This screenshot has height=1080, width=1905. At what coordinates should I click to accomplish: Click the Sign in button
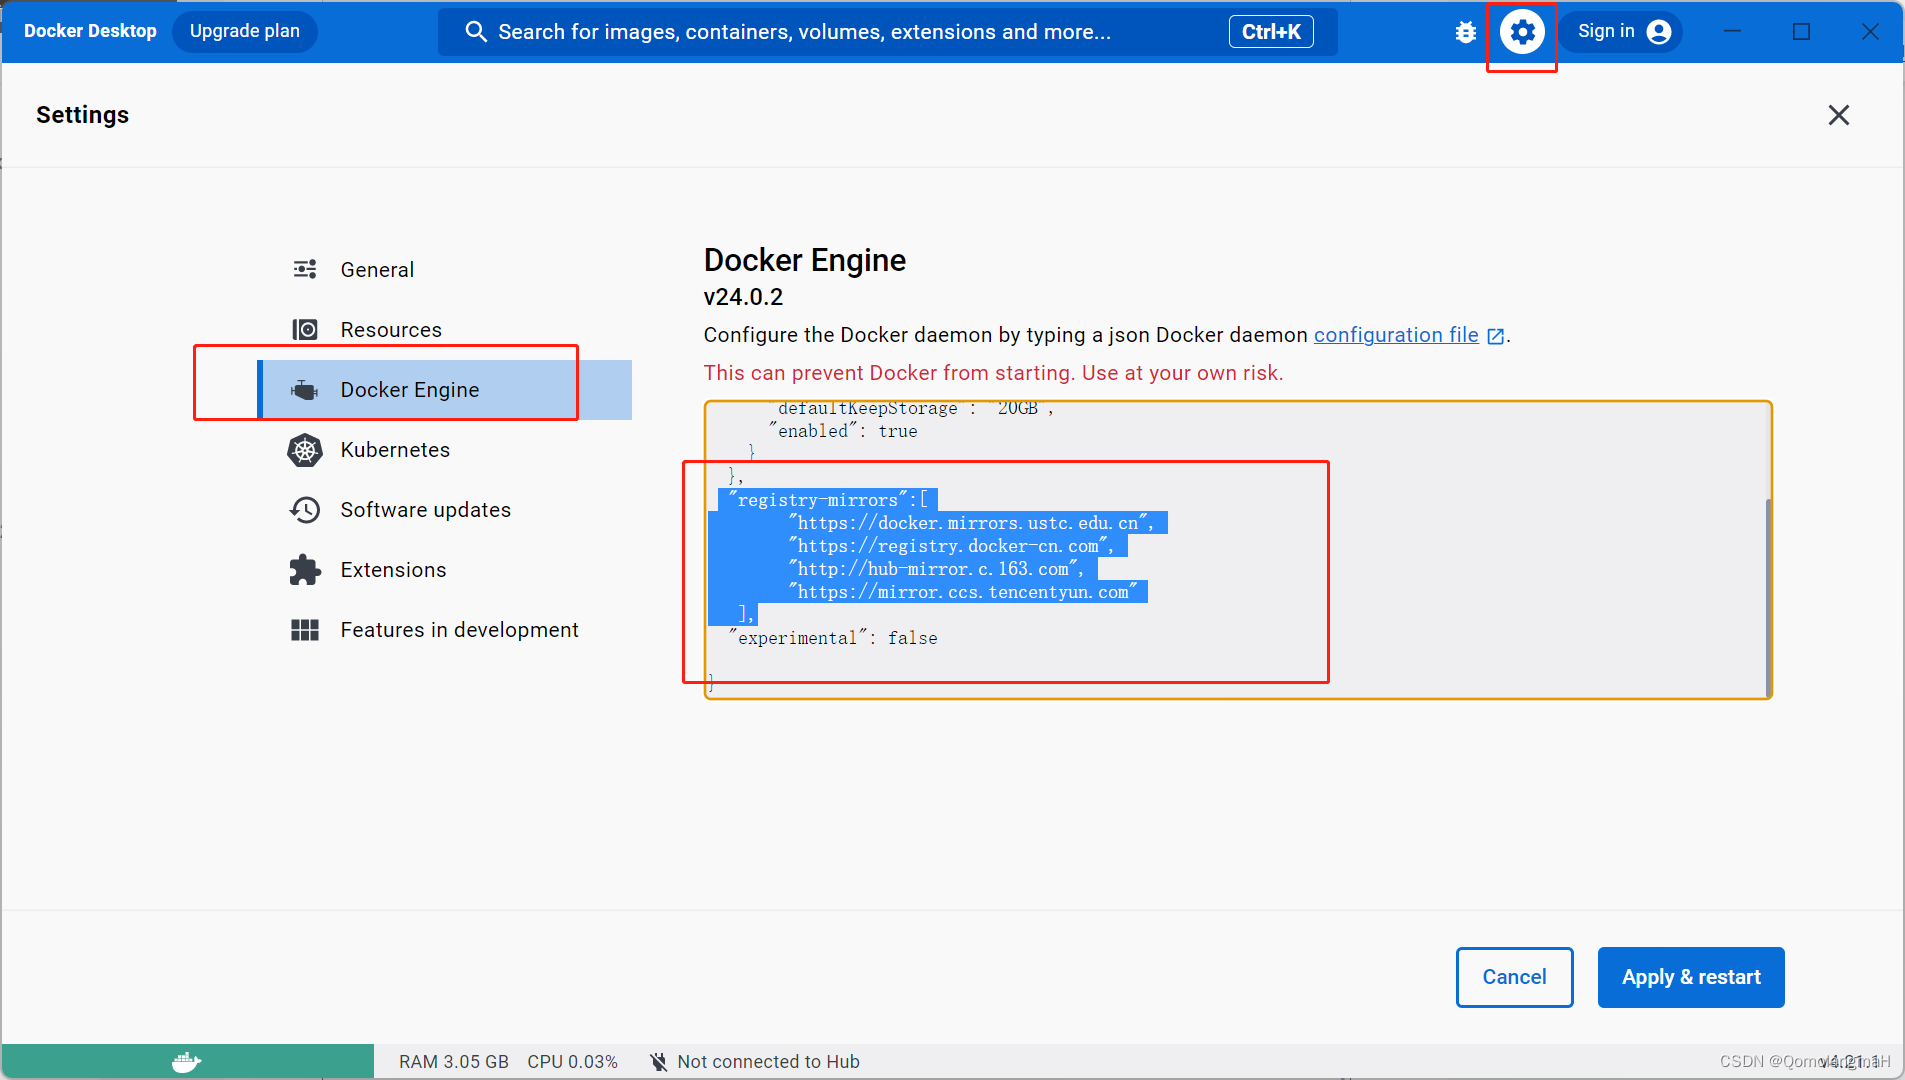pyautogui.click(x=1621, y=32)
